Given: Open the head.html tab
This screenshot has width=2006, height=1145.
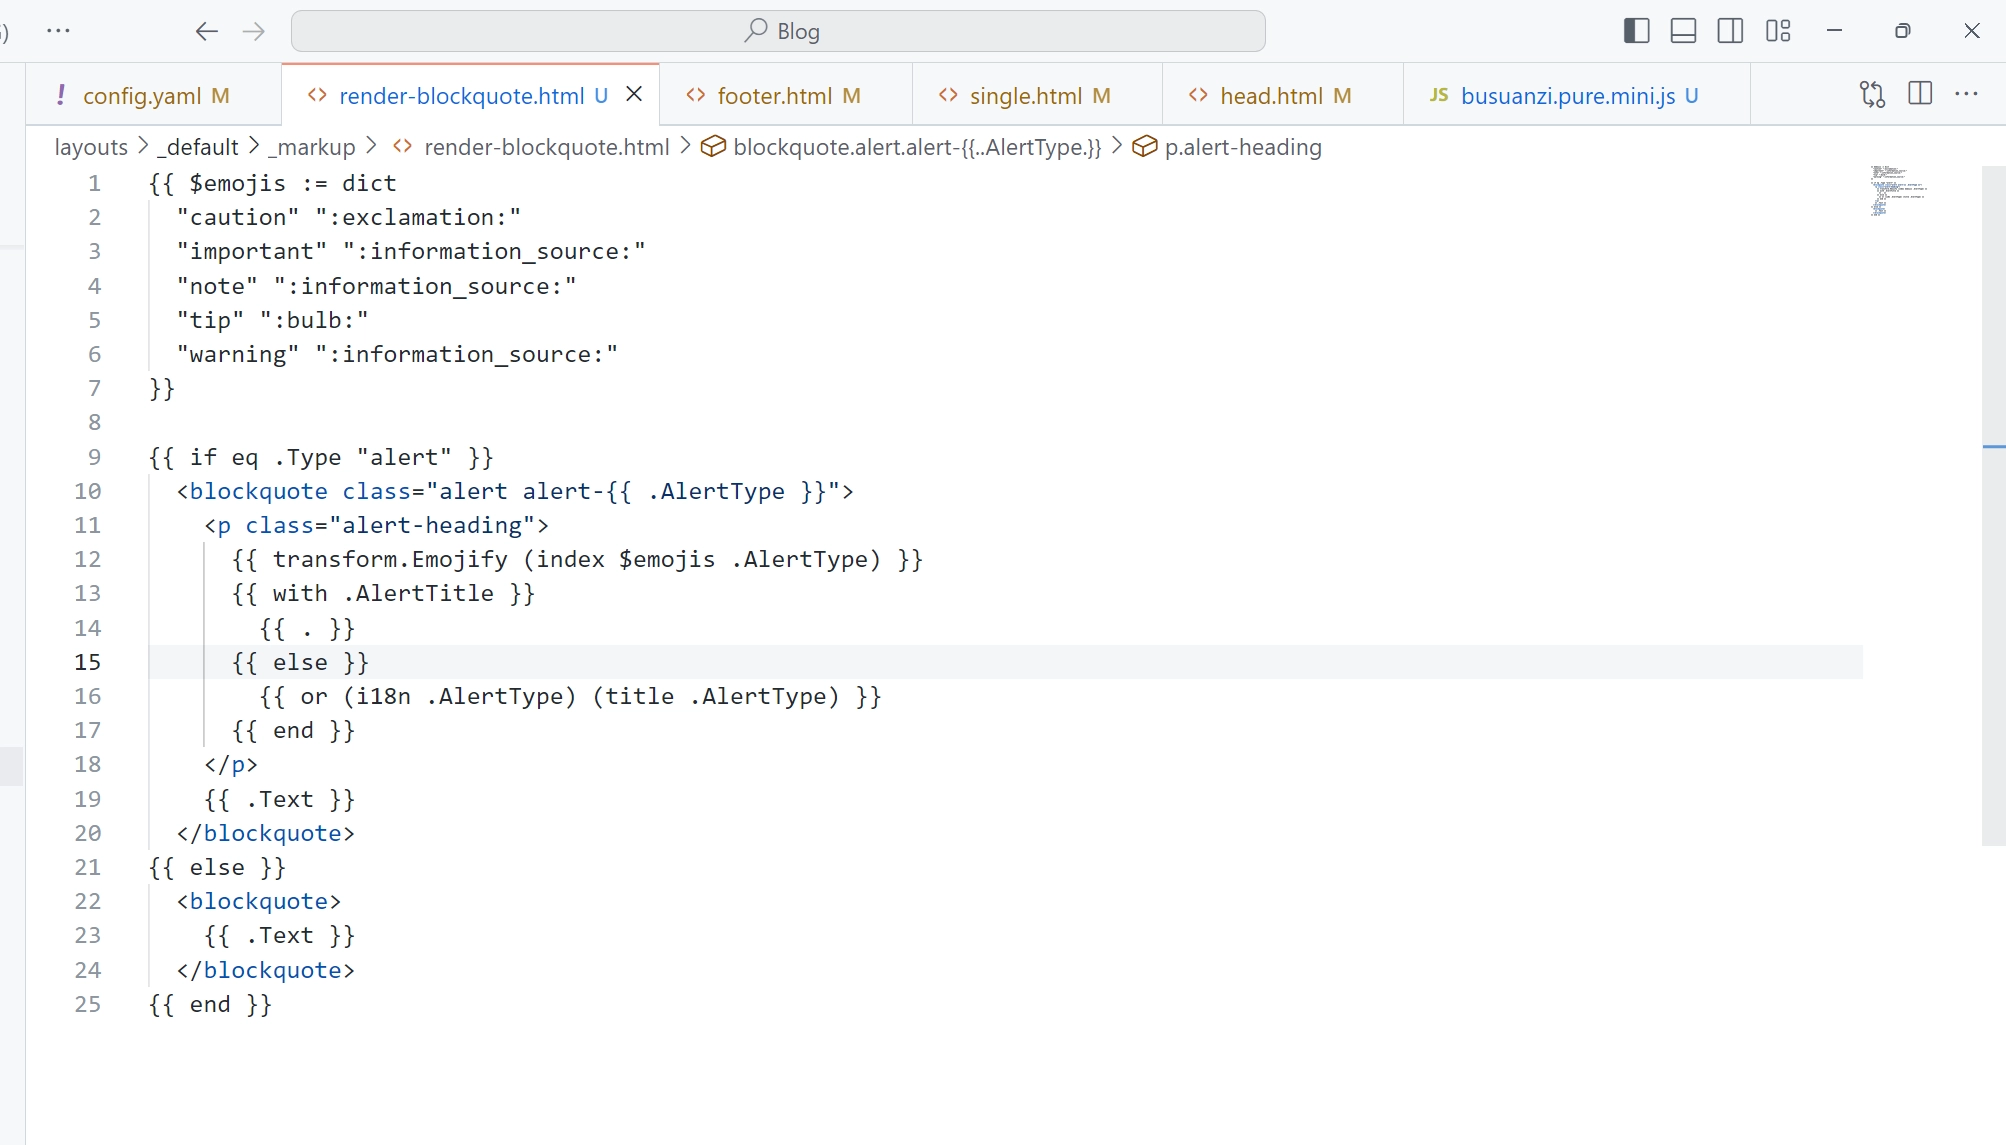Looking at the screenshot, I should tap(1283, 95).
